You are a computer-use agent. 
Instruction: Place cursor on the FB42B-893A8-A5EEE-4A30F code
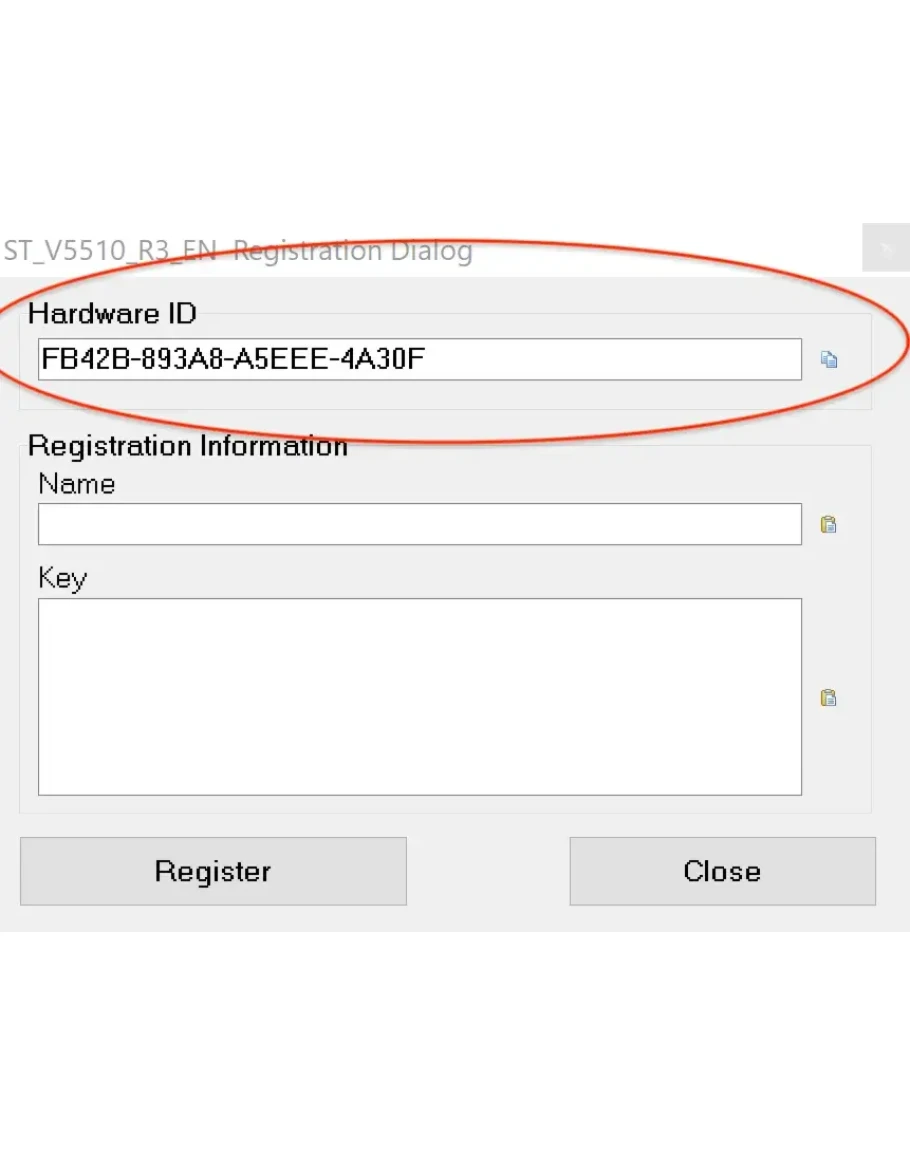pos(233,359)
